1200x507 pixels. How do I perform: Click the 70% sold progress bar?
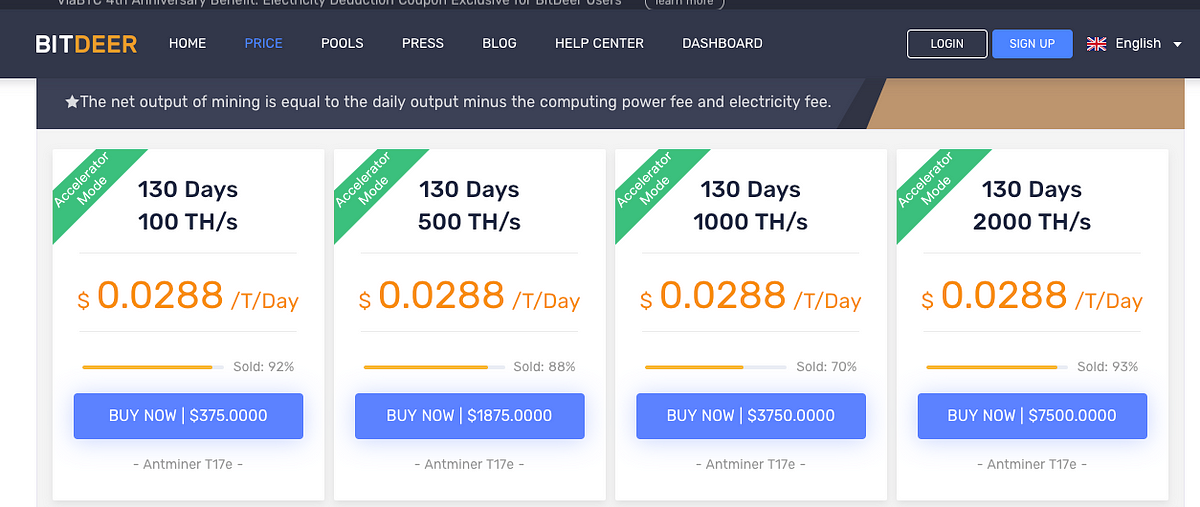pos(715,367)
